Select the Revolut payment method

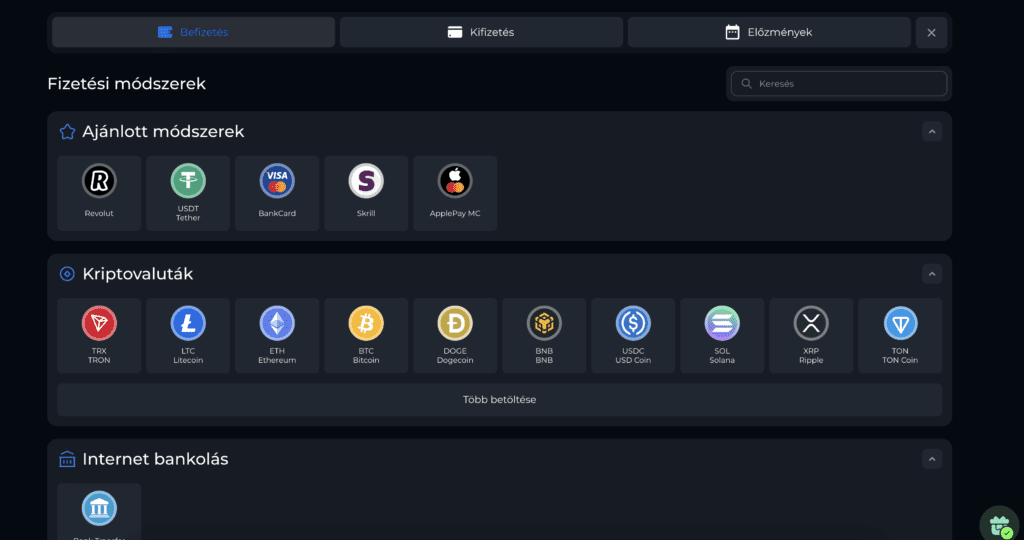click(x=99, y=193)
